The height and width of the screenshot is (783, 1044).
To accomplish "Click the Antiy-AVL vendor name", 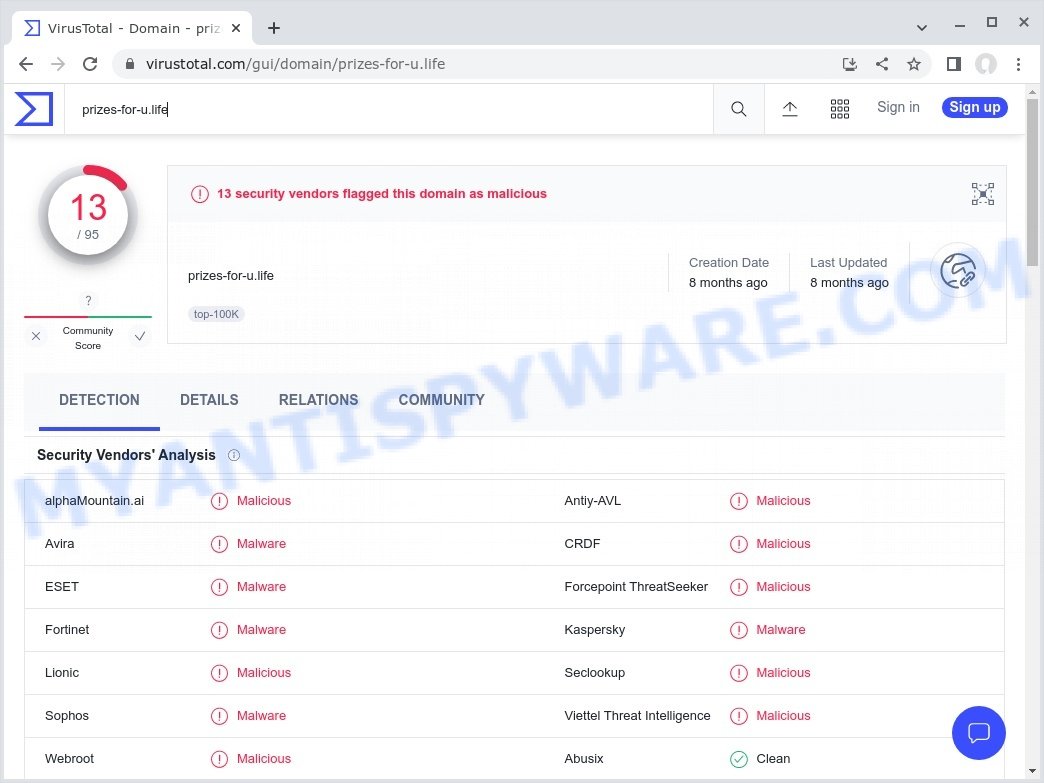I will pyautogui.click(x=593, y=501).
